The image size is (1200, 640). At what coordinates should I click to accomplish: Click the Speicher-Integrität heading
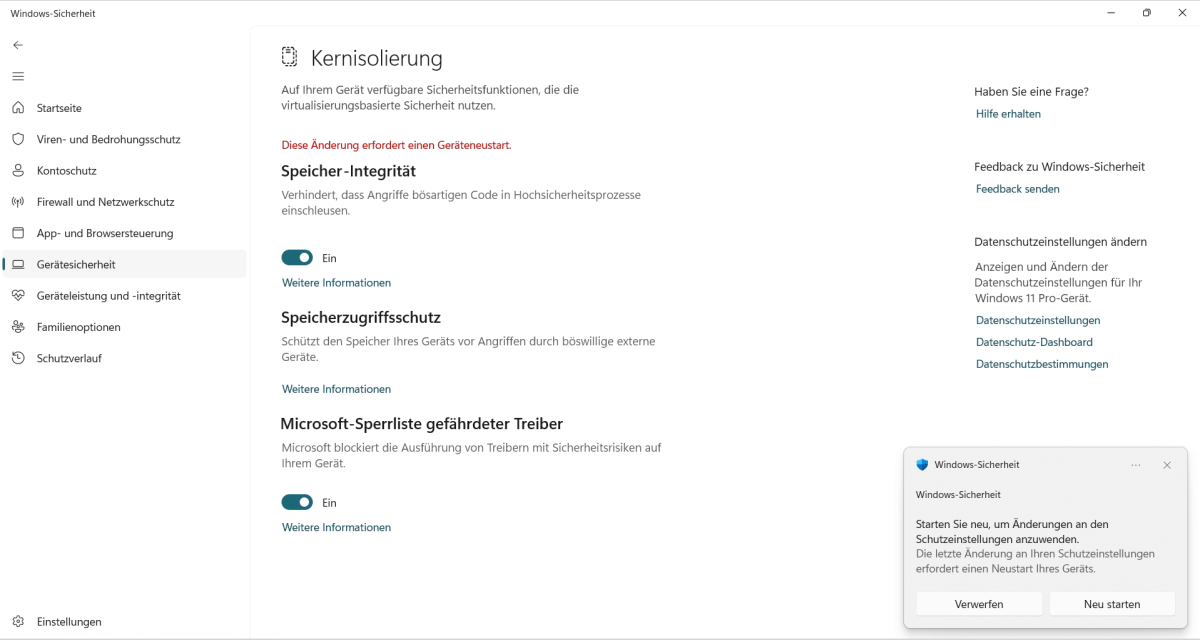(x=349, y=171)
